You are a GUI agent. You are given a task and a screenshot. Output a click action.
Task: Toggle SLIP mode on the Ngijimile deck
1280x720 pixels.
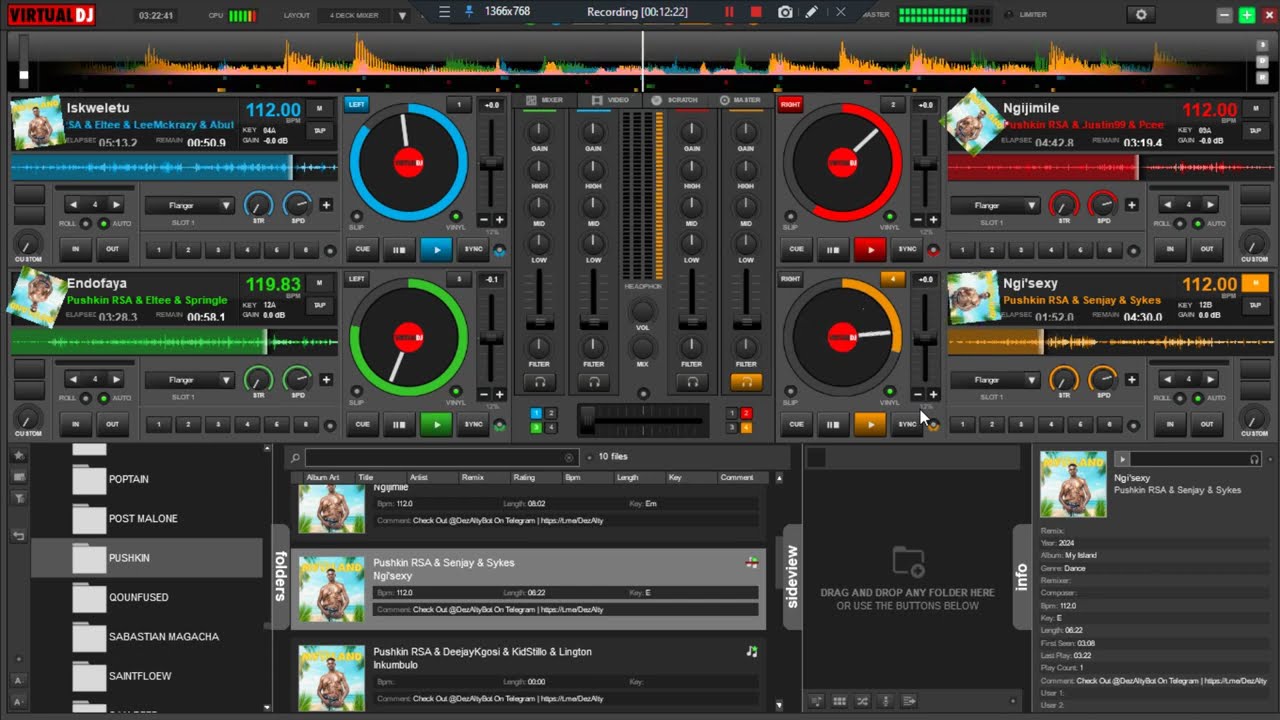(x=790, y=216)
